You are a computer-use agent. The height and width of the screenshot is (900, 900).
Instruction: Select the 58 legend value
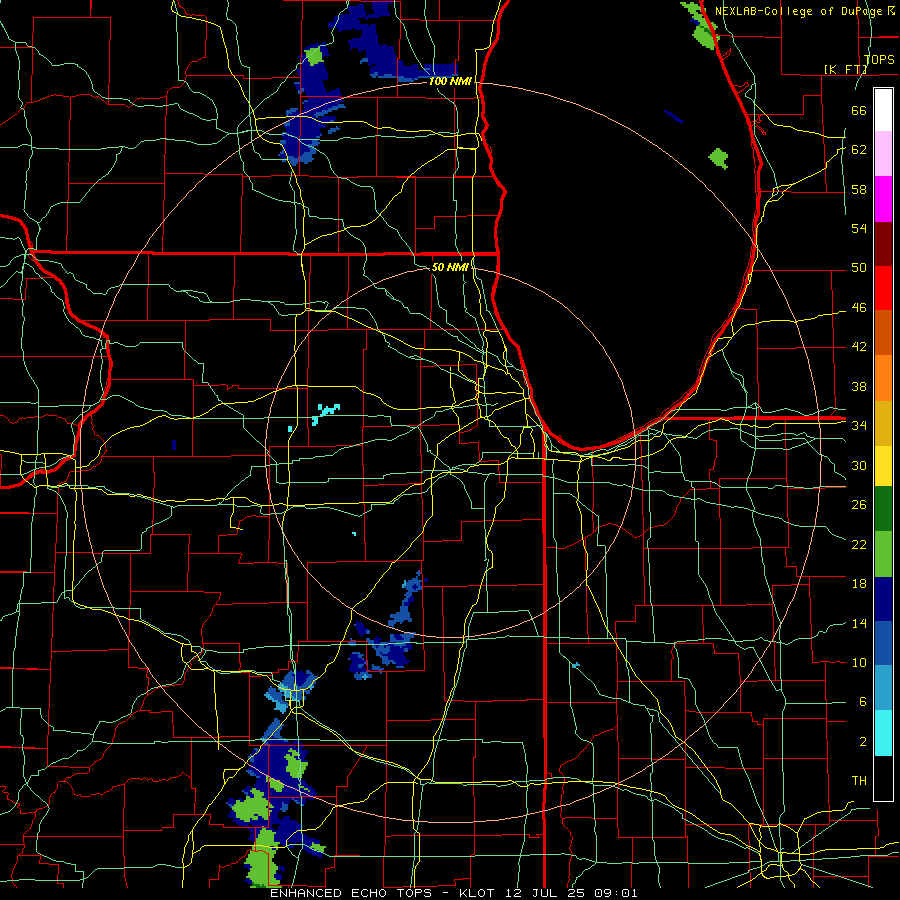[x=859, y=189]
